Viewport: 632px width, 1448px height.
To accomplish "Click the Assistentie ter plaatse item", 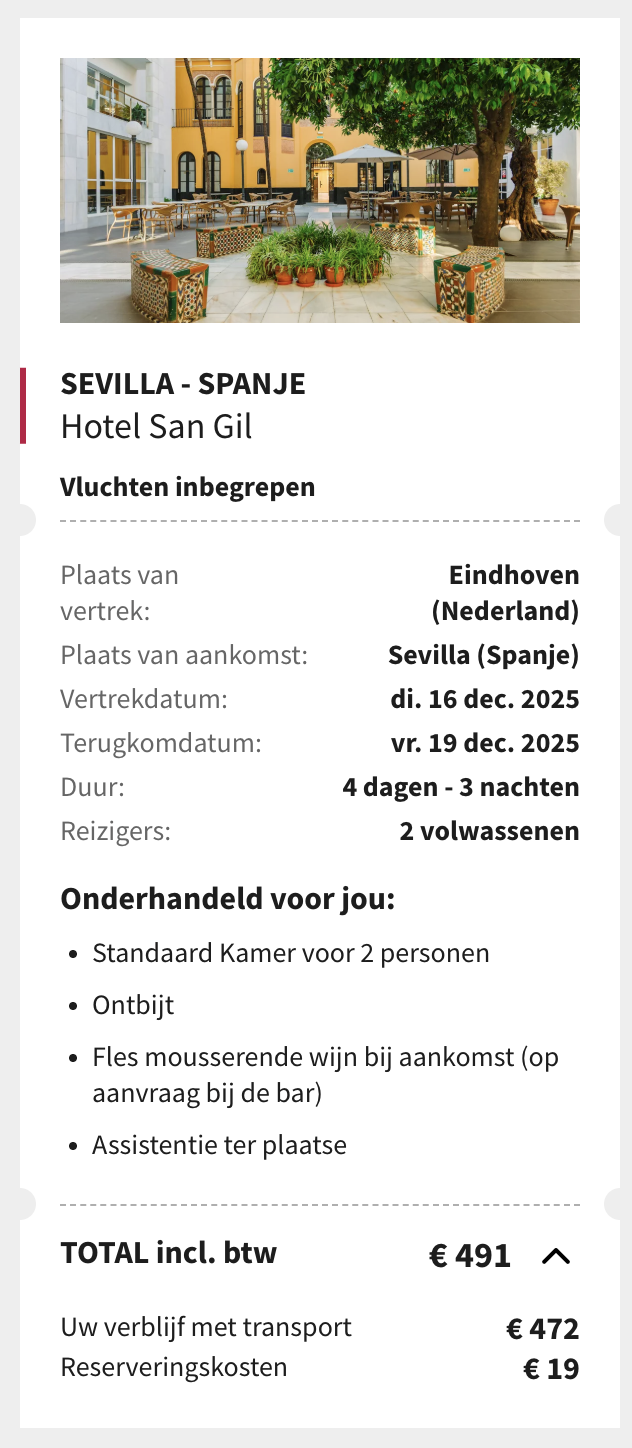I will tap(219, 1145).
